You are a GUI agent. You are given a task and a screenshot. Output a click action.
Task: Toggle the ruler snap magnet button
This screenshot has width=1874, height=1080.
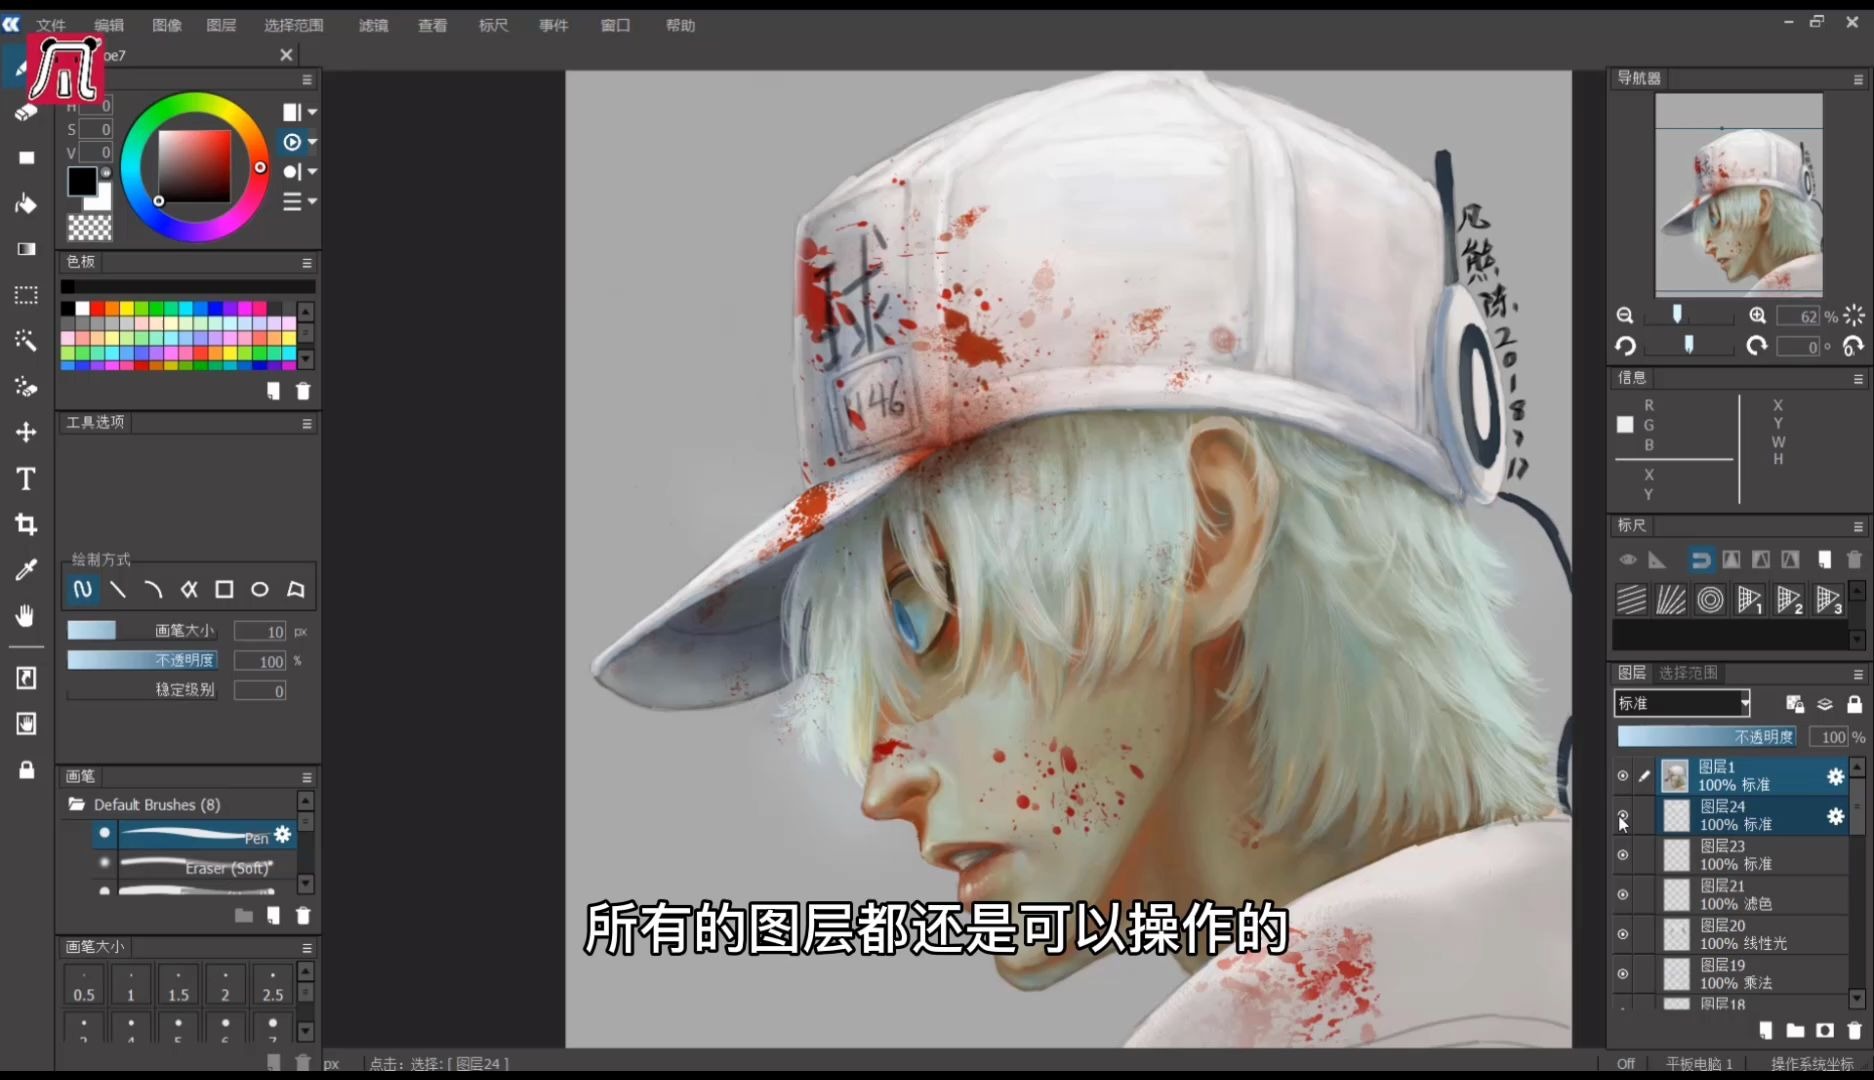tap(1700, 560)
